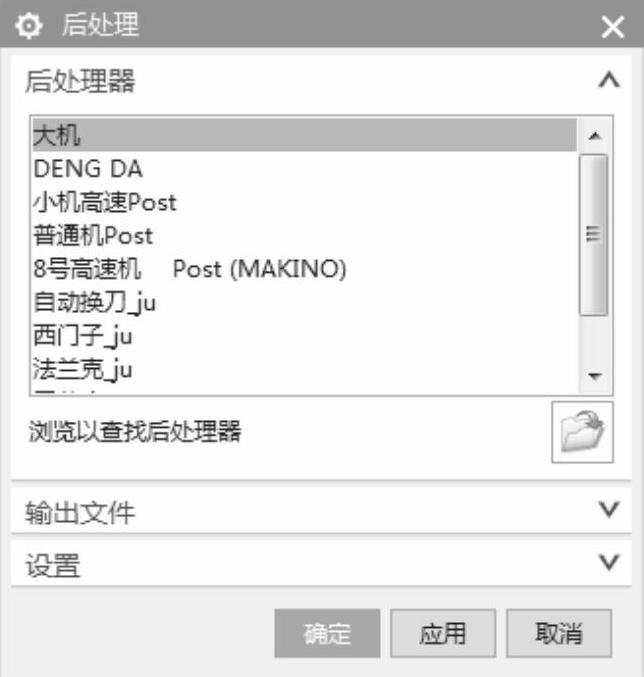Close the 后处理 dialog

pos(613,27)
